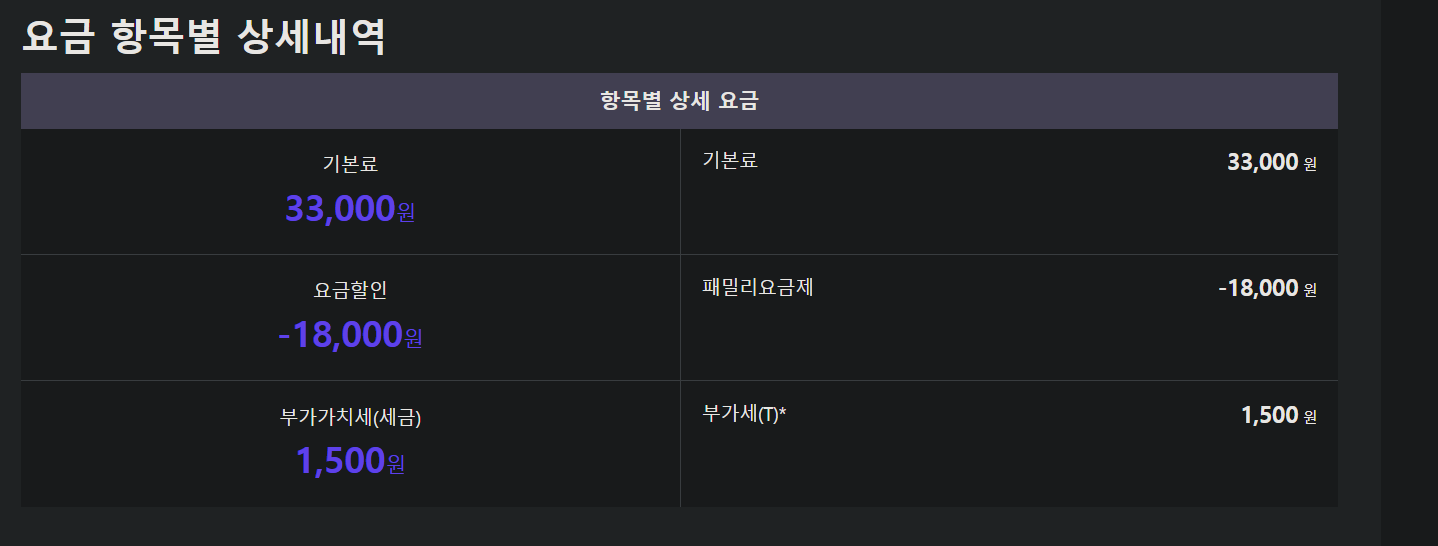1438x546 pixels.
Task: Select the purple 1,500원 tax amount
Action: [x=350, y=461]
